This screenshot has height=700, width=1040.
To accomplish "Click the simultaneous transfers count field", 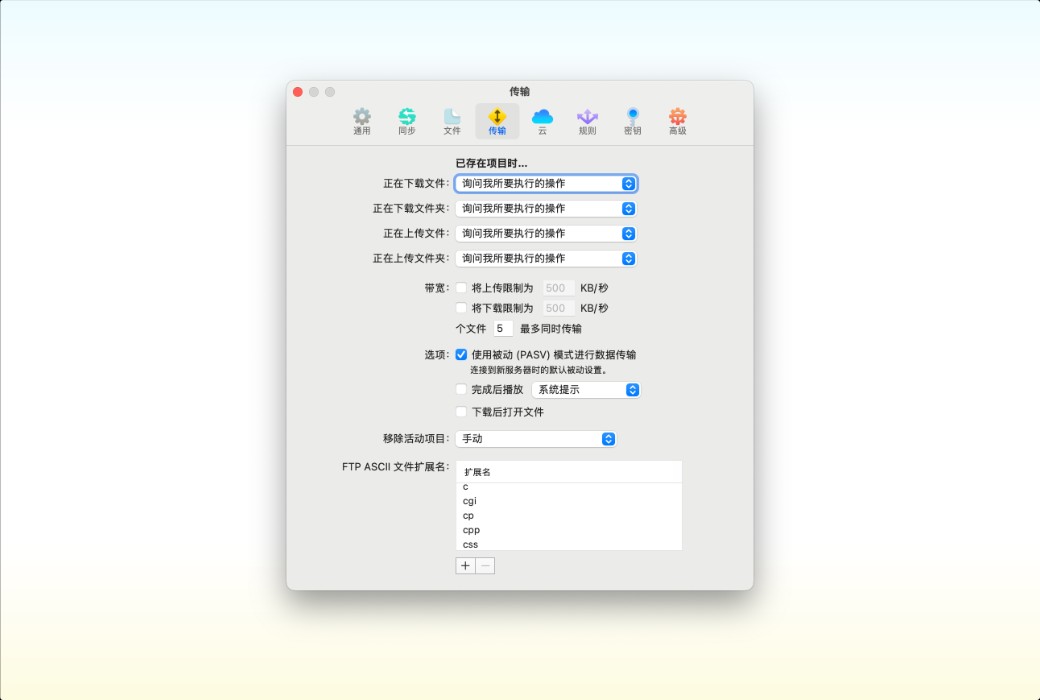I will point(501,328).
